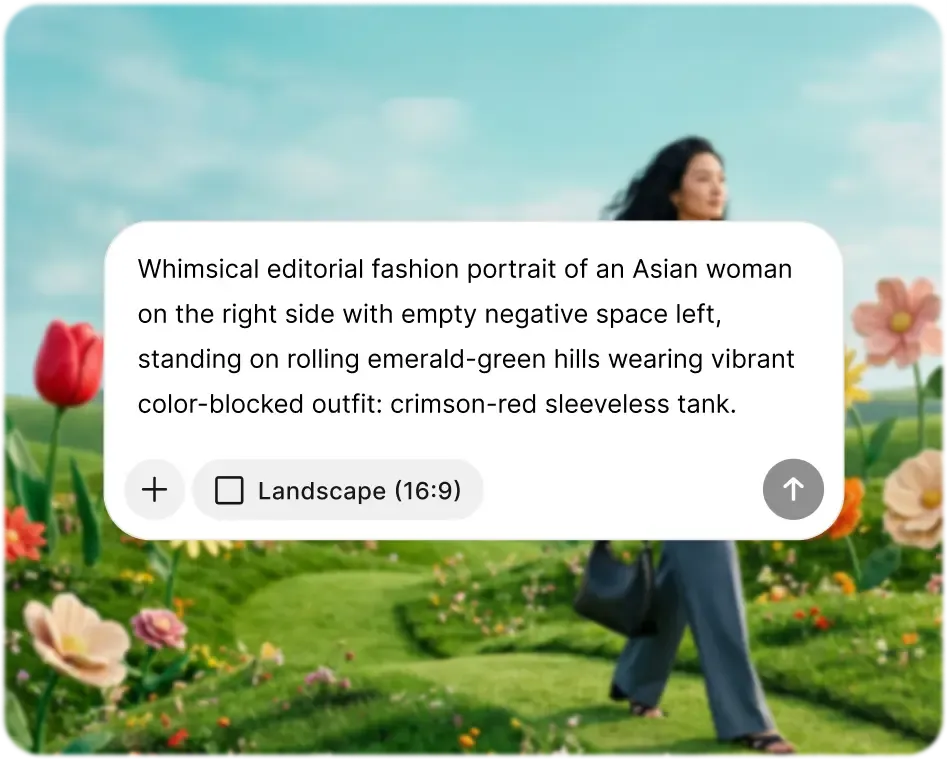
Task: Place cursor after "crimson-red sleeveless tank."
Action: coord(737,404)
